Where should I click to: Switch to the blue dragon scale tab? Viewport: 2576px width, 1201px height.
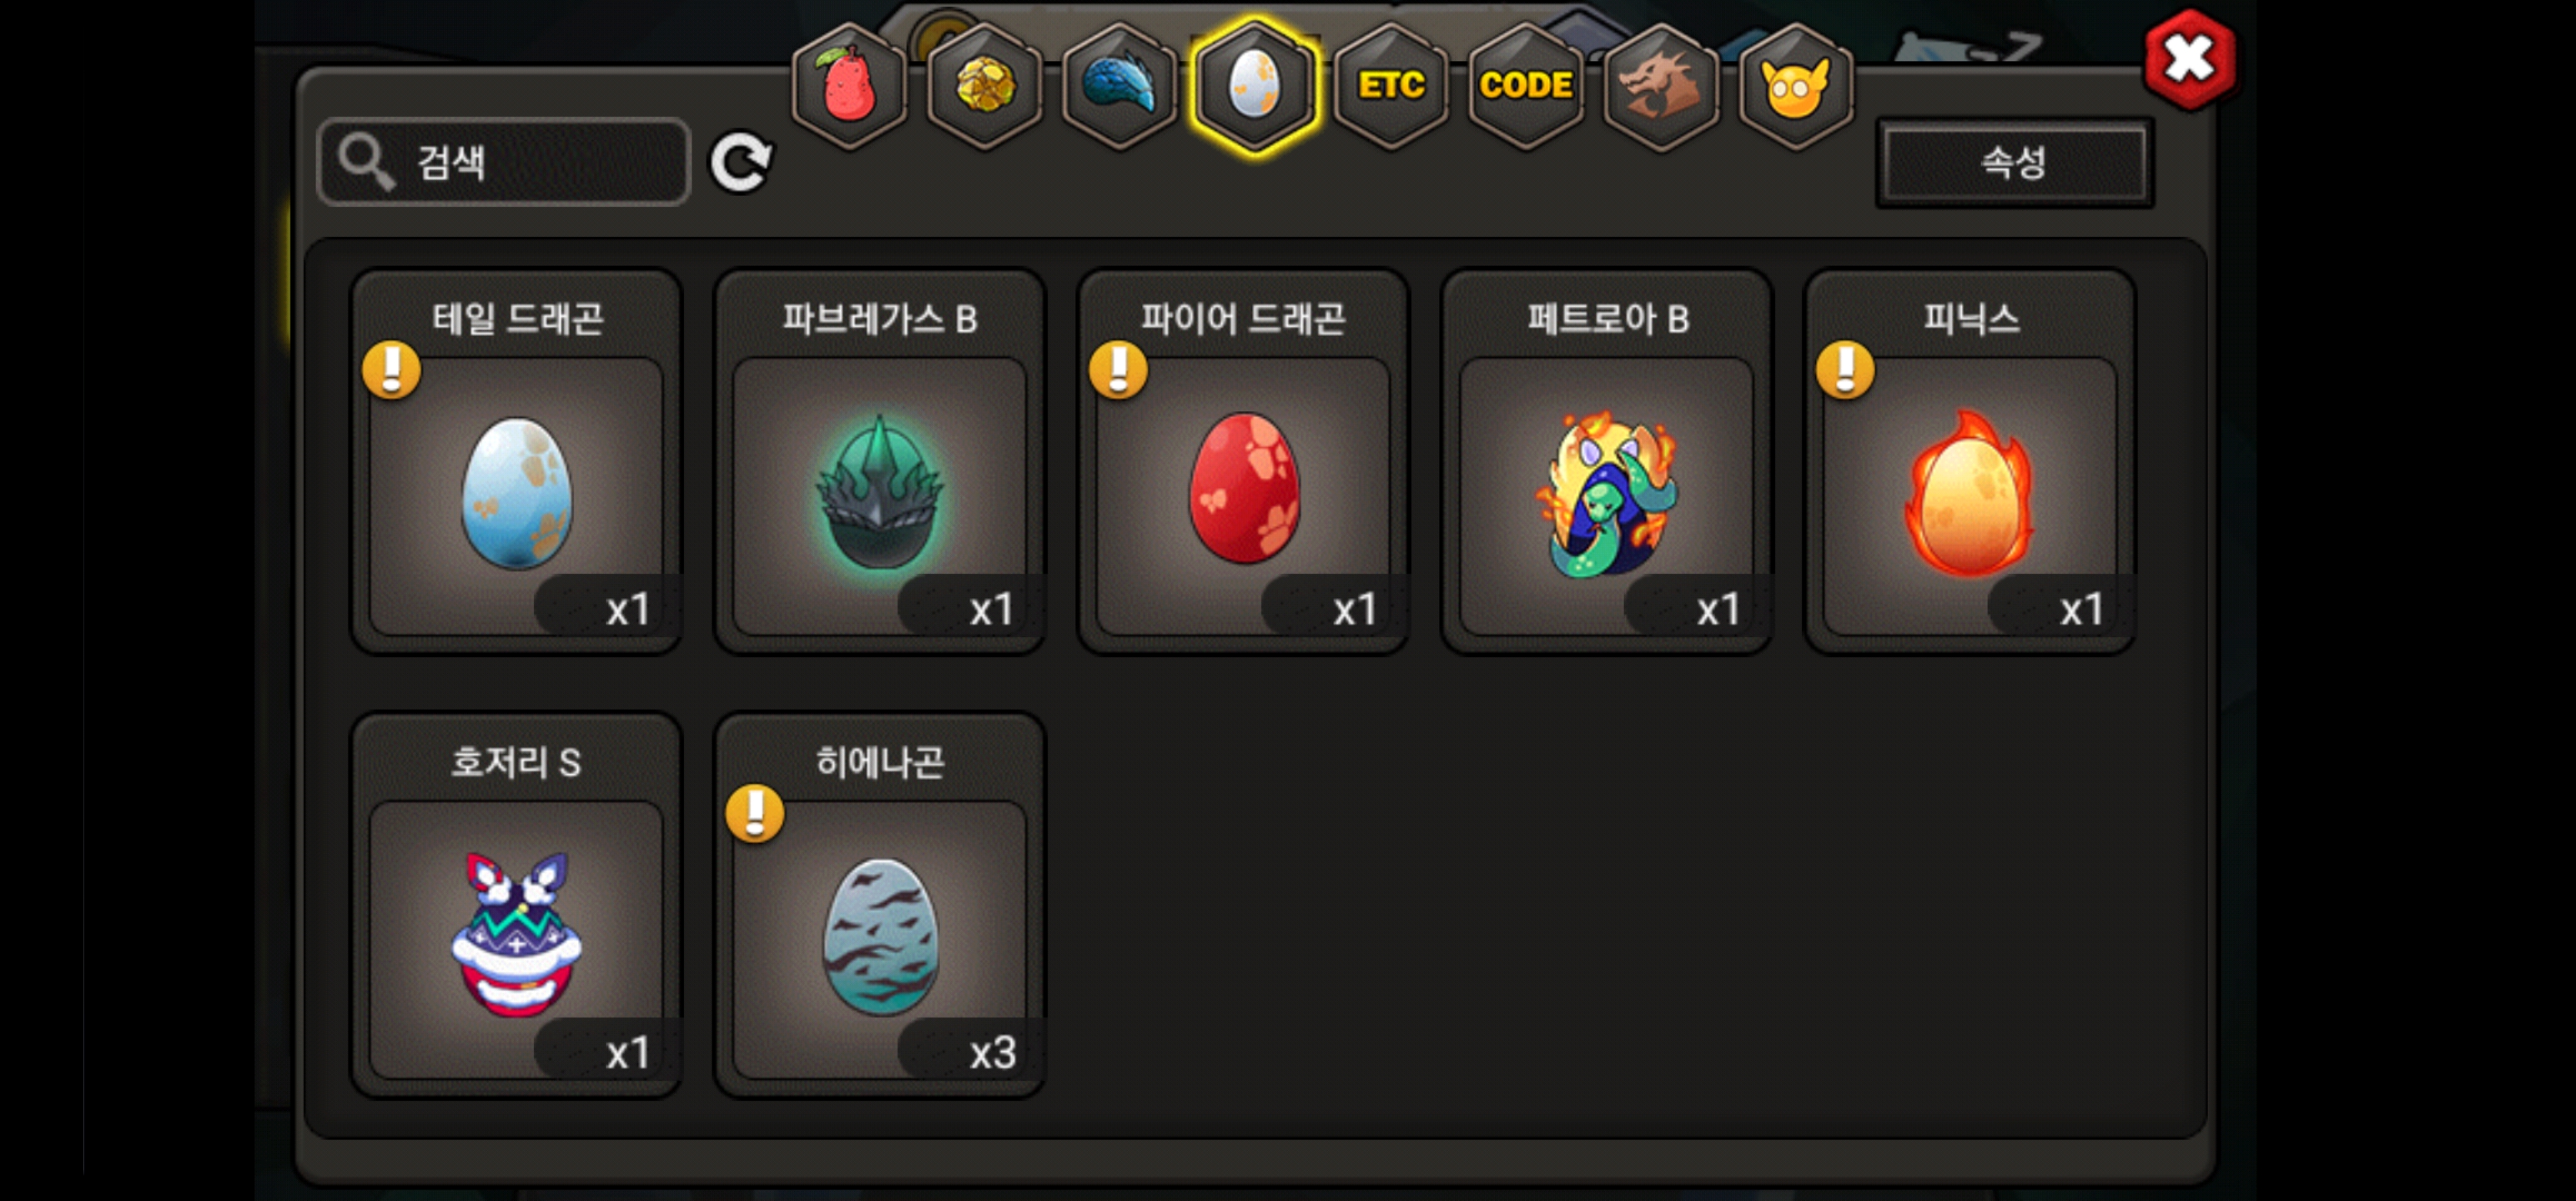(1119, 87)
